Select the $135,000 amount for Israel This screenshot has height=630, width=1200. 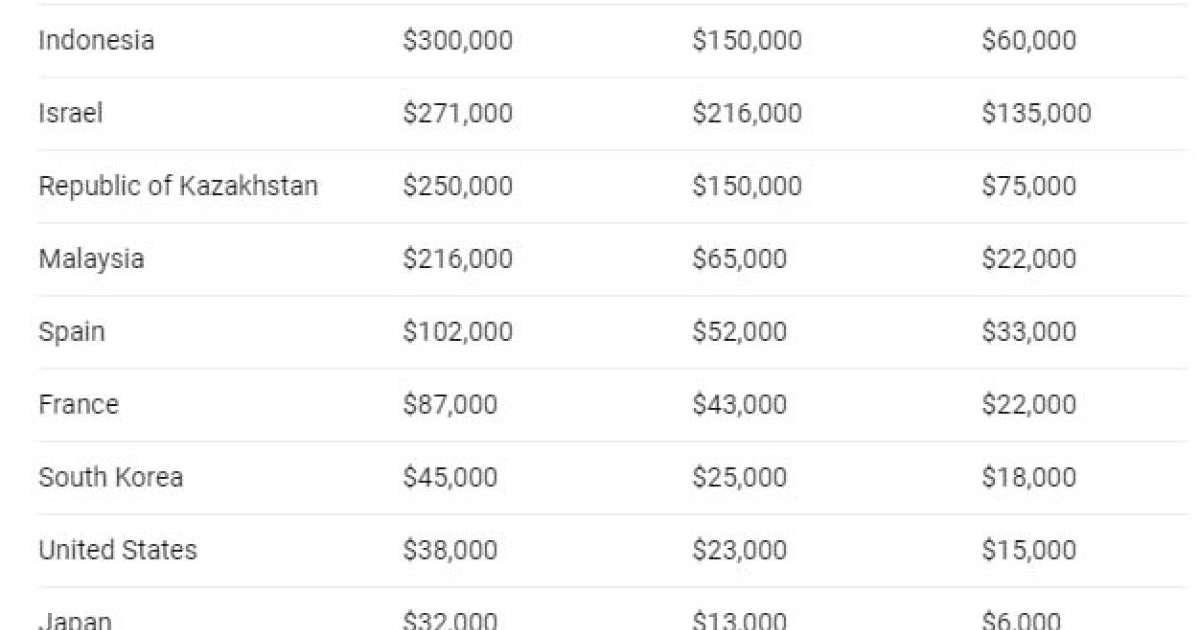[x=1036, y=114]
